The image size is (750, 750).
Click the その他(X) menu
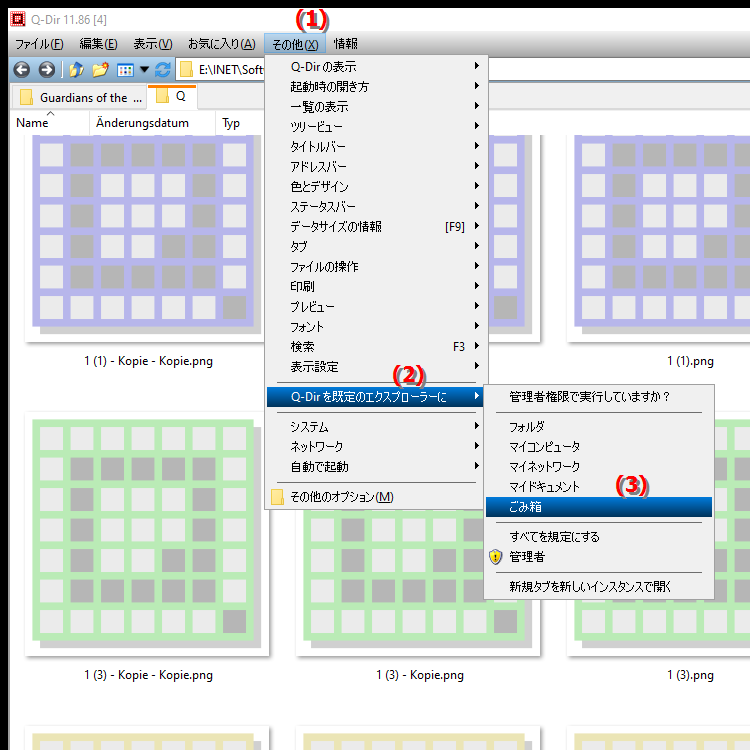coord(295,44)
